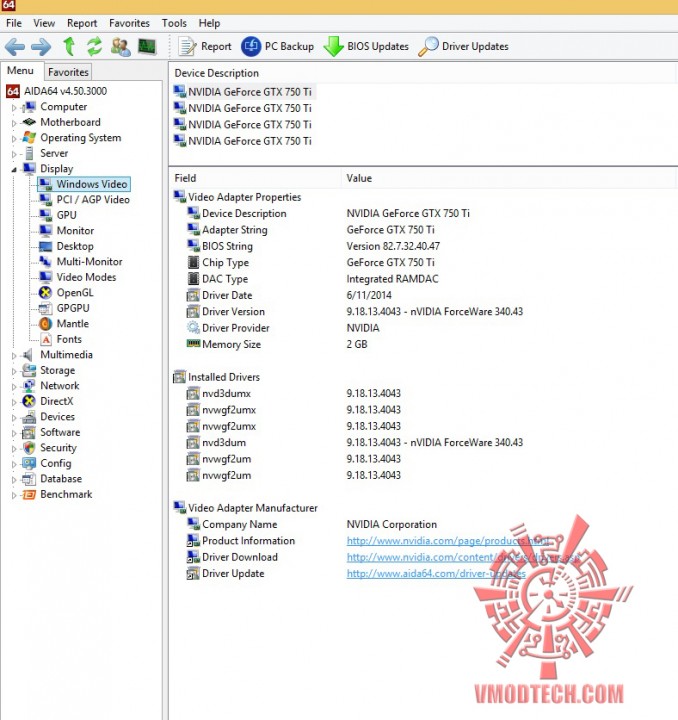Click the Security shield icon
This screenshot has height=720, width=678.
(29, 448)
